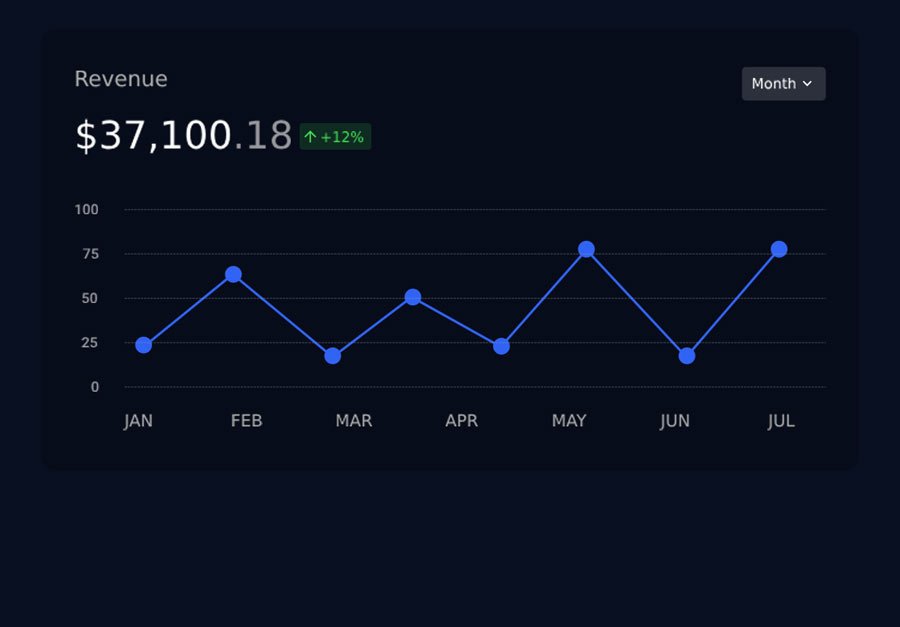Viewport: 900px width, 627px height.
Task: Click the 100 y-axis label
Action: (x=87, y=210)
